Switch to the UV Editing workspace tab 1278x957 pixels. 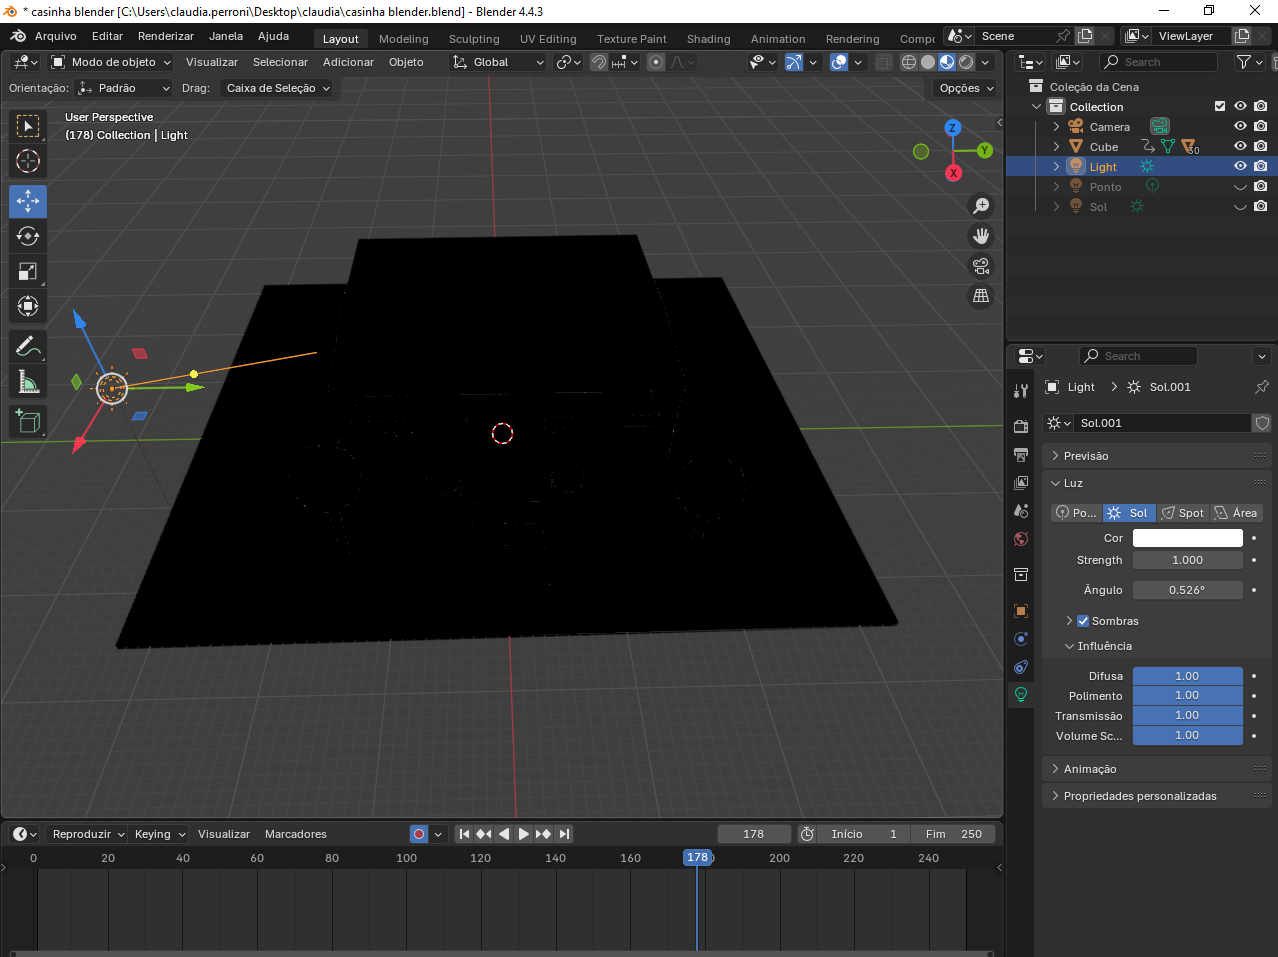pos(548,39)
